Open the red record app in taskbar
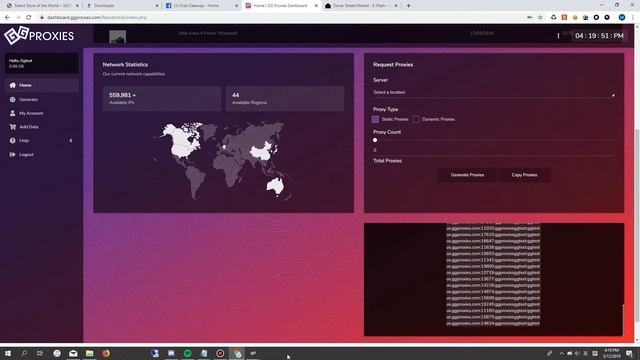The image size is (640, 360). [220, 353]
